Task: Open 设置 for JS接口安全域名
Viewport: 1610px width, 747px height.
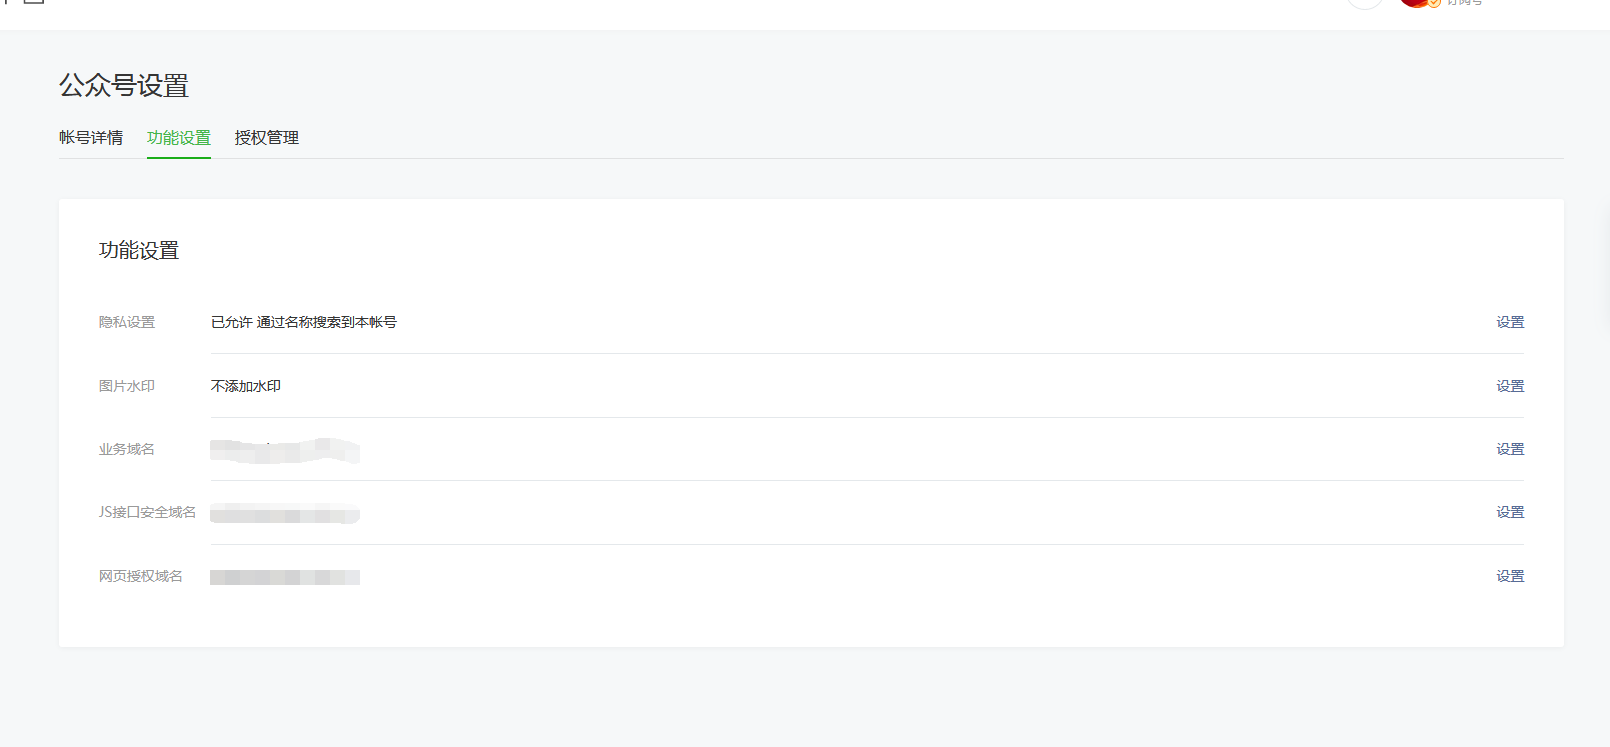Action: (x=1510, y=512)
